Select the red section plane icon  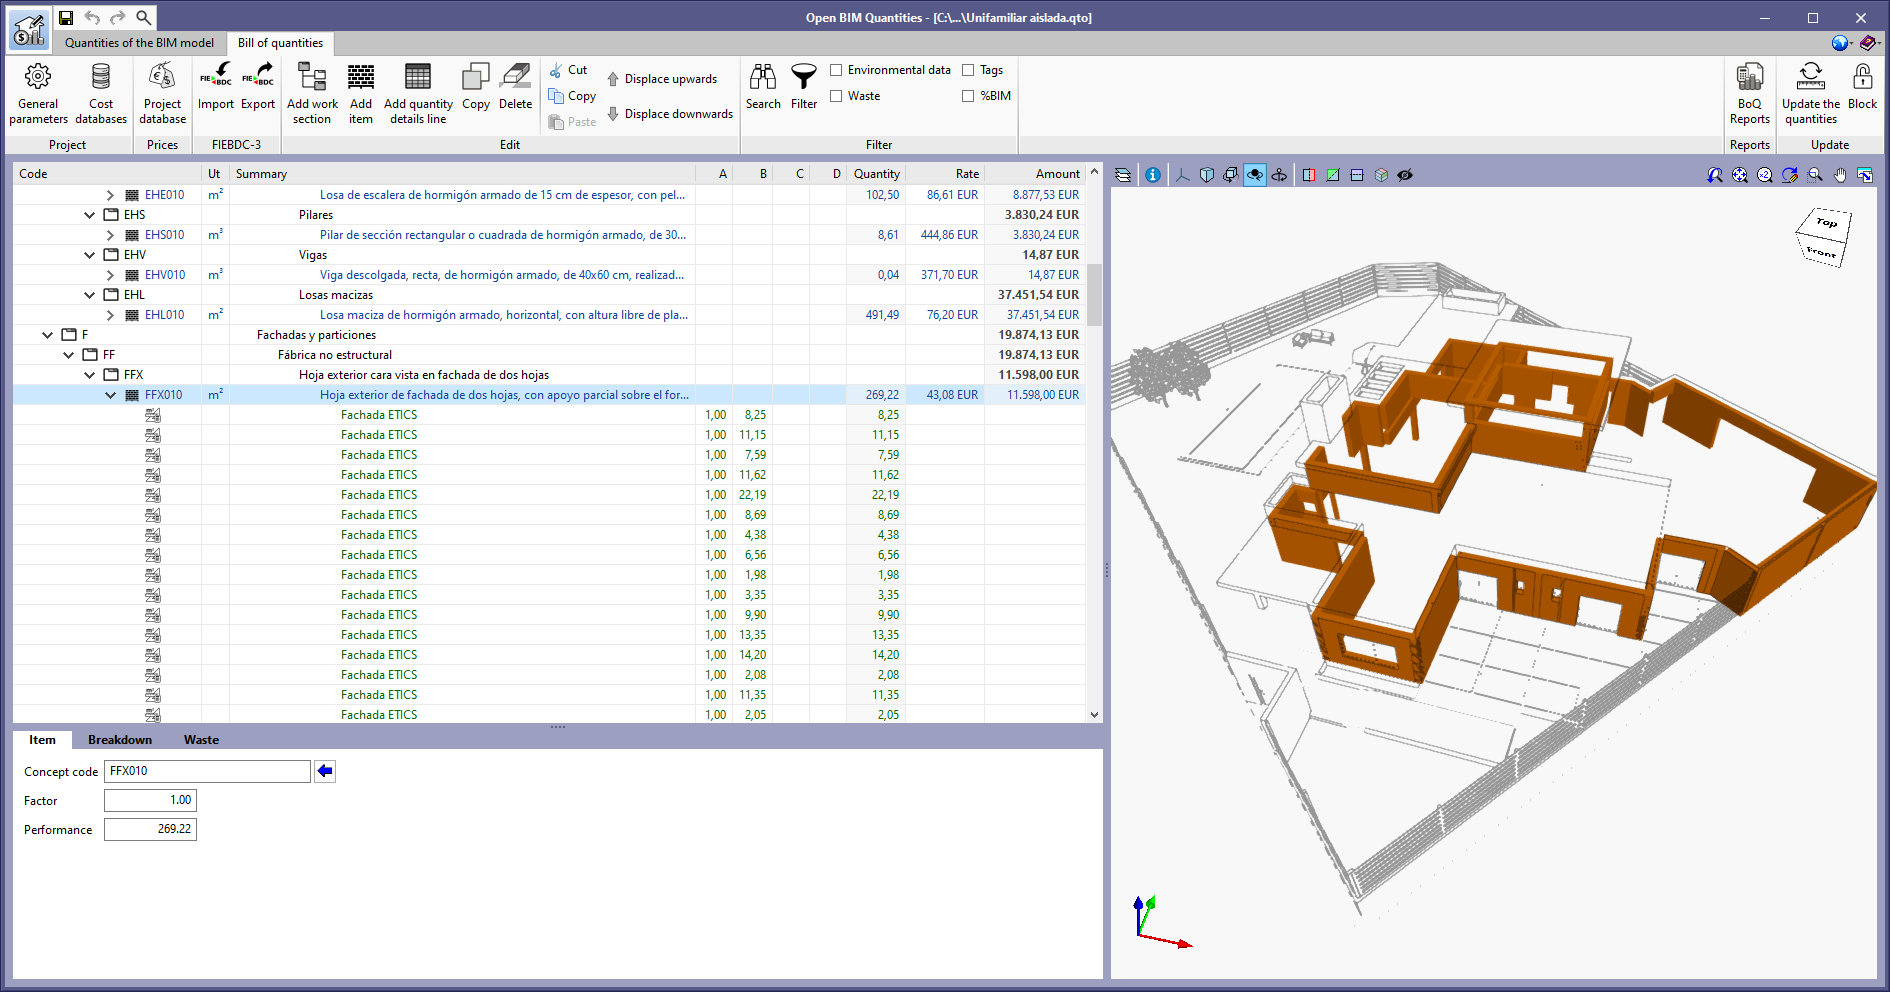(x=1309, y=175)
